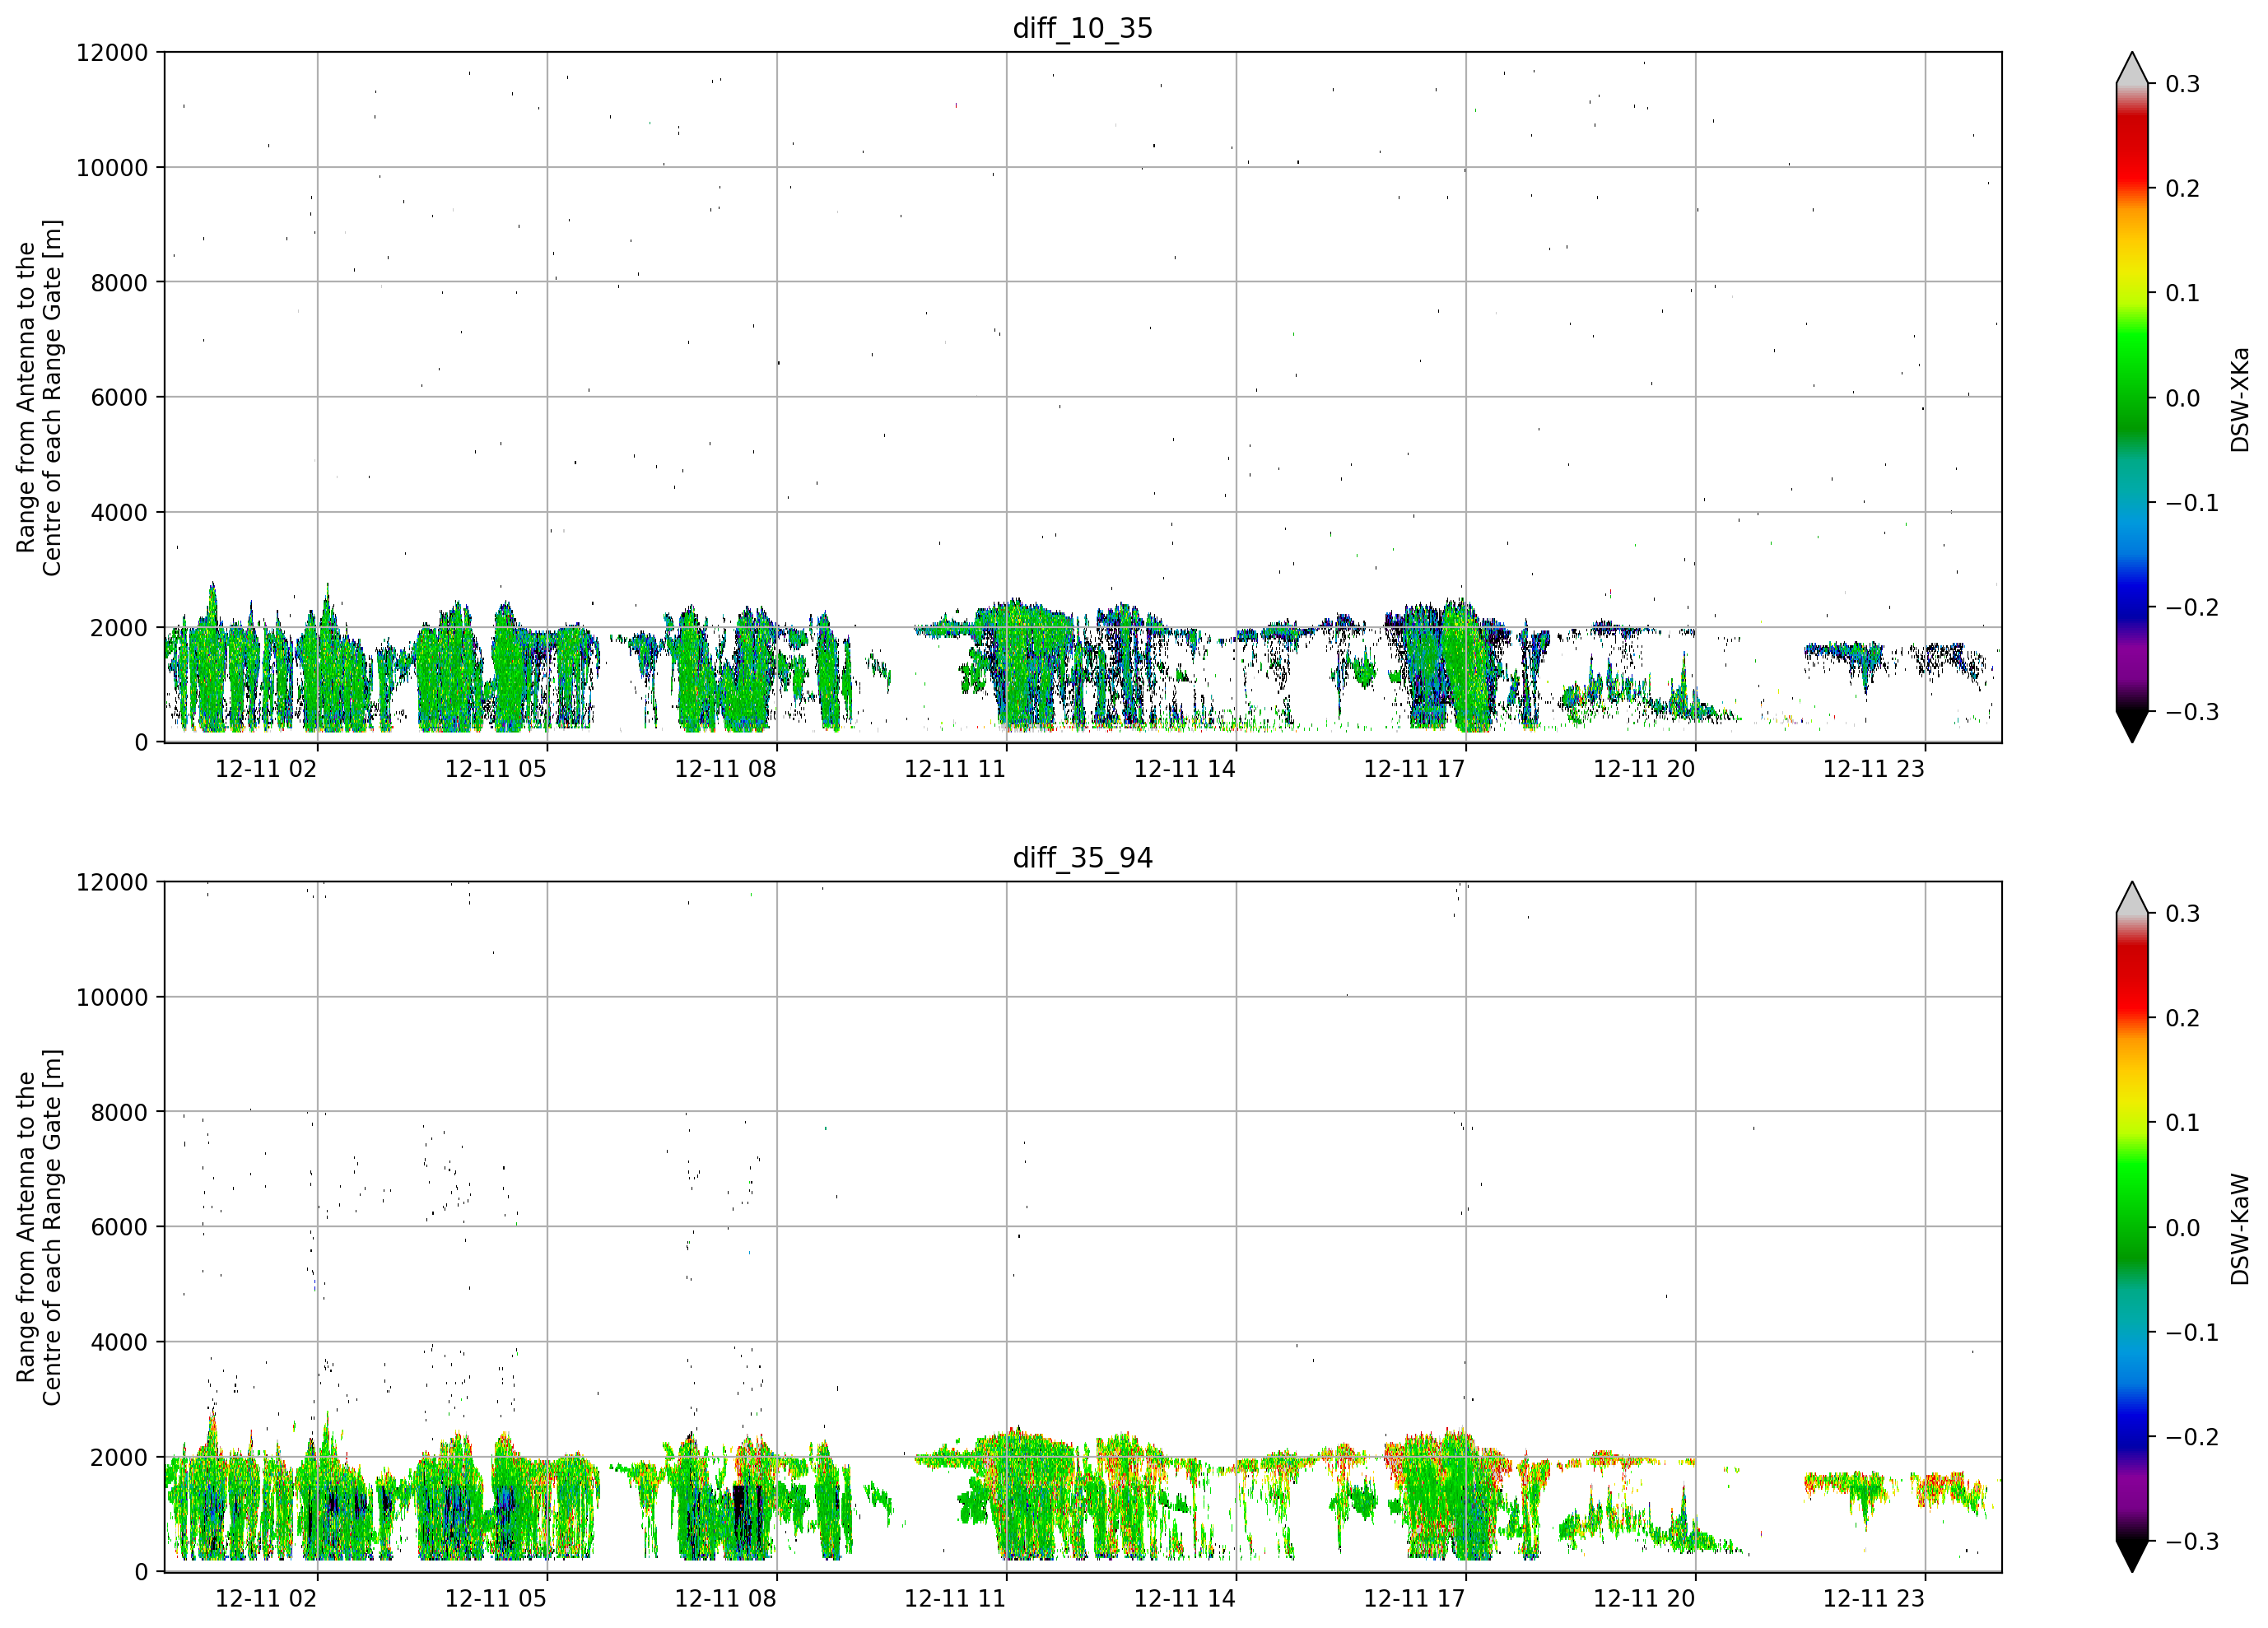Click the −0.3 tick on DSW-XKa colorbar
The height and width of the screenshot is (1628, 2268).
tap(2192, 712)
